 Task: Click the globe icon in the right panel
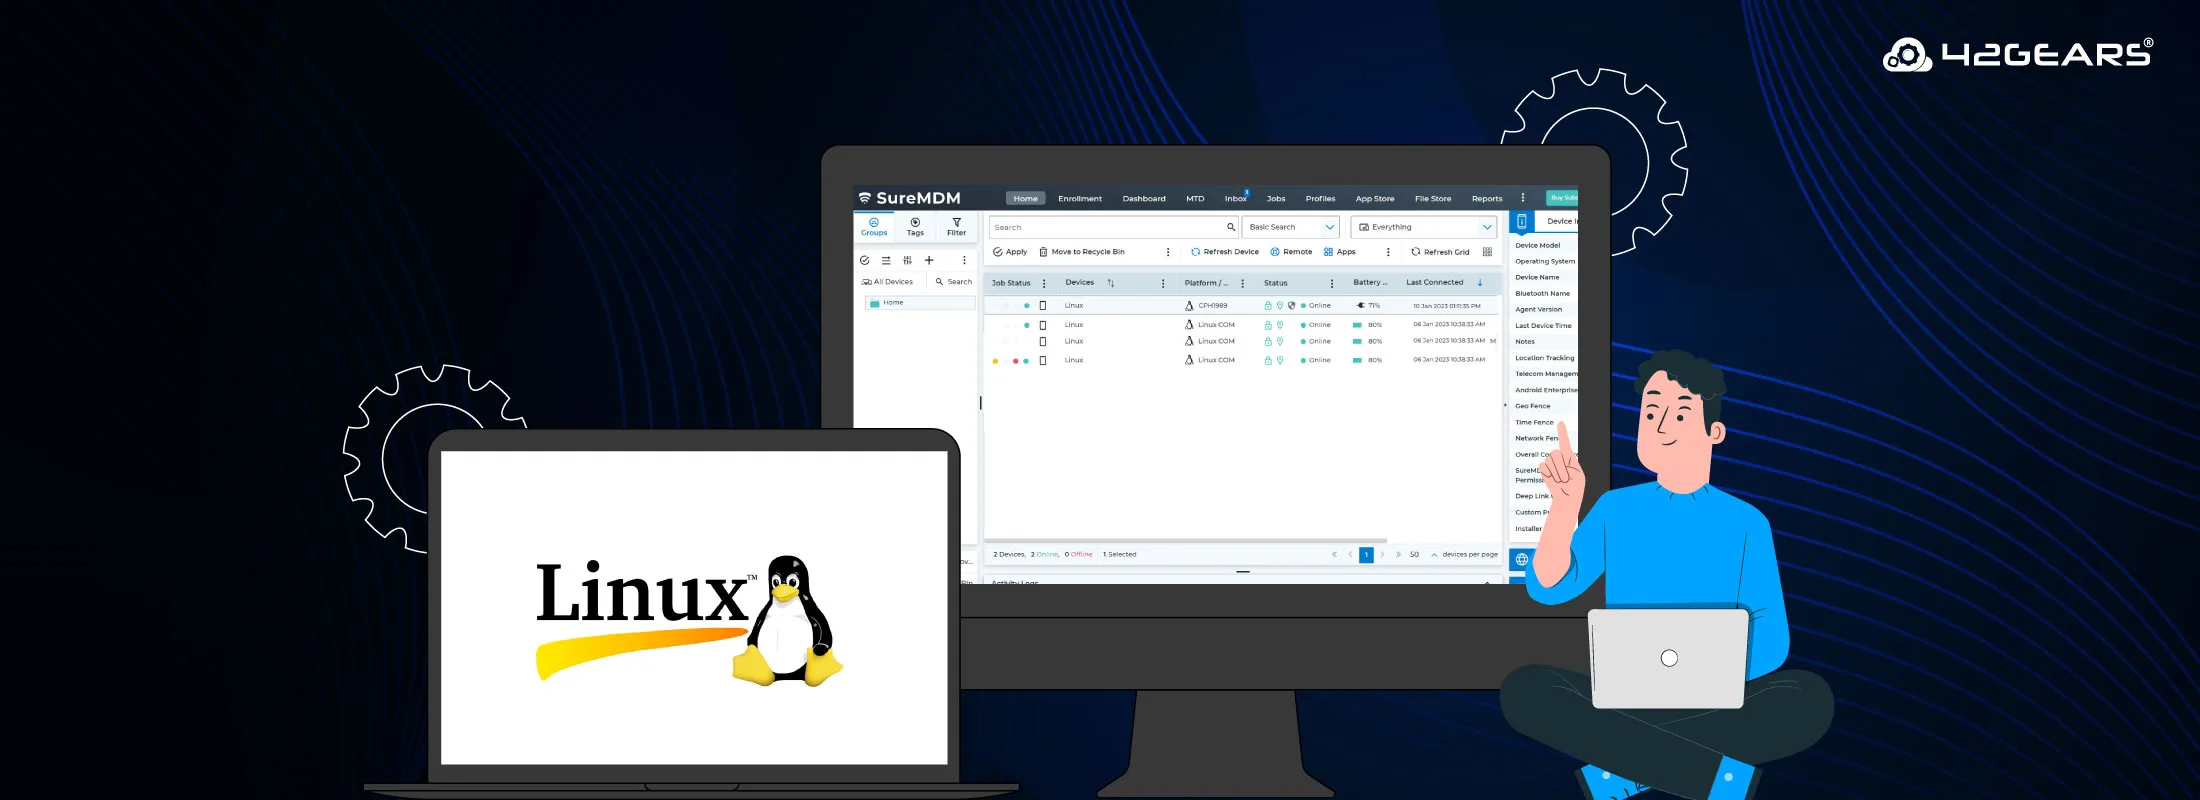coord(1522,559)
